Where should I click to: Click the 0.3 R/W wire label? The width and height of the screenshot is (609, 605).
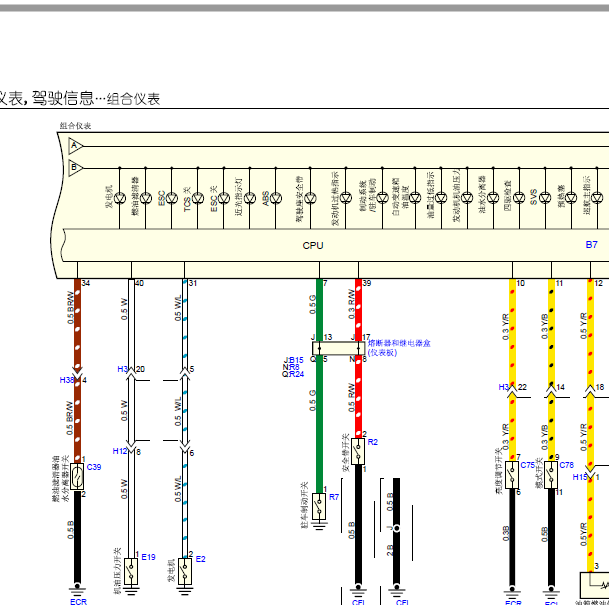click(351, 304)
